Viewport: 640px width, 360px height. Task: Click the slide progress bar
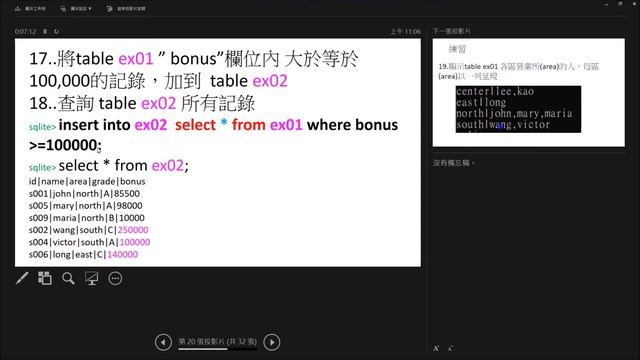tap(218, 349)
